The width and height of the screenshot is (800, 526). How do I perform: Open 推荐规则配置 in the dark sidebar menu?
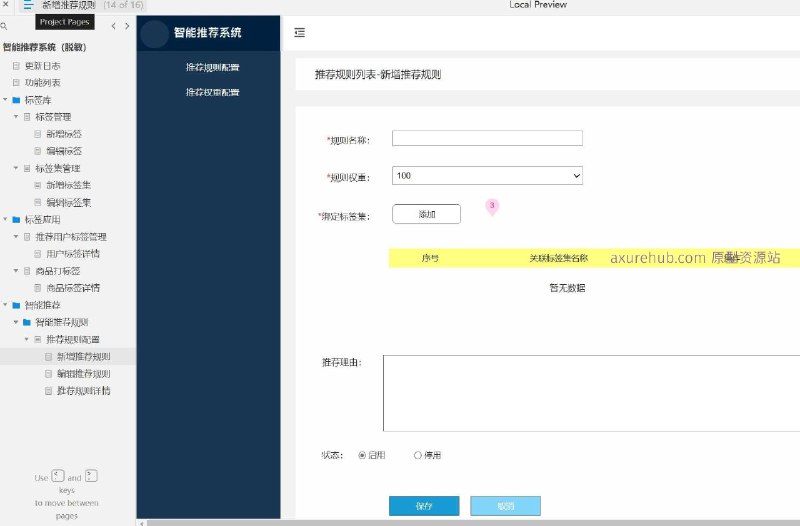(212, 67)
